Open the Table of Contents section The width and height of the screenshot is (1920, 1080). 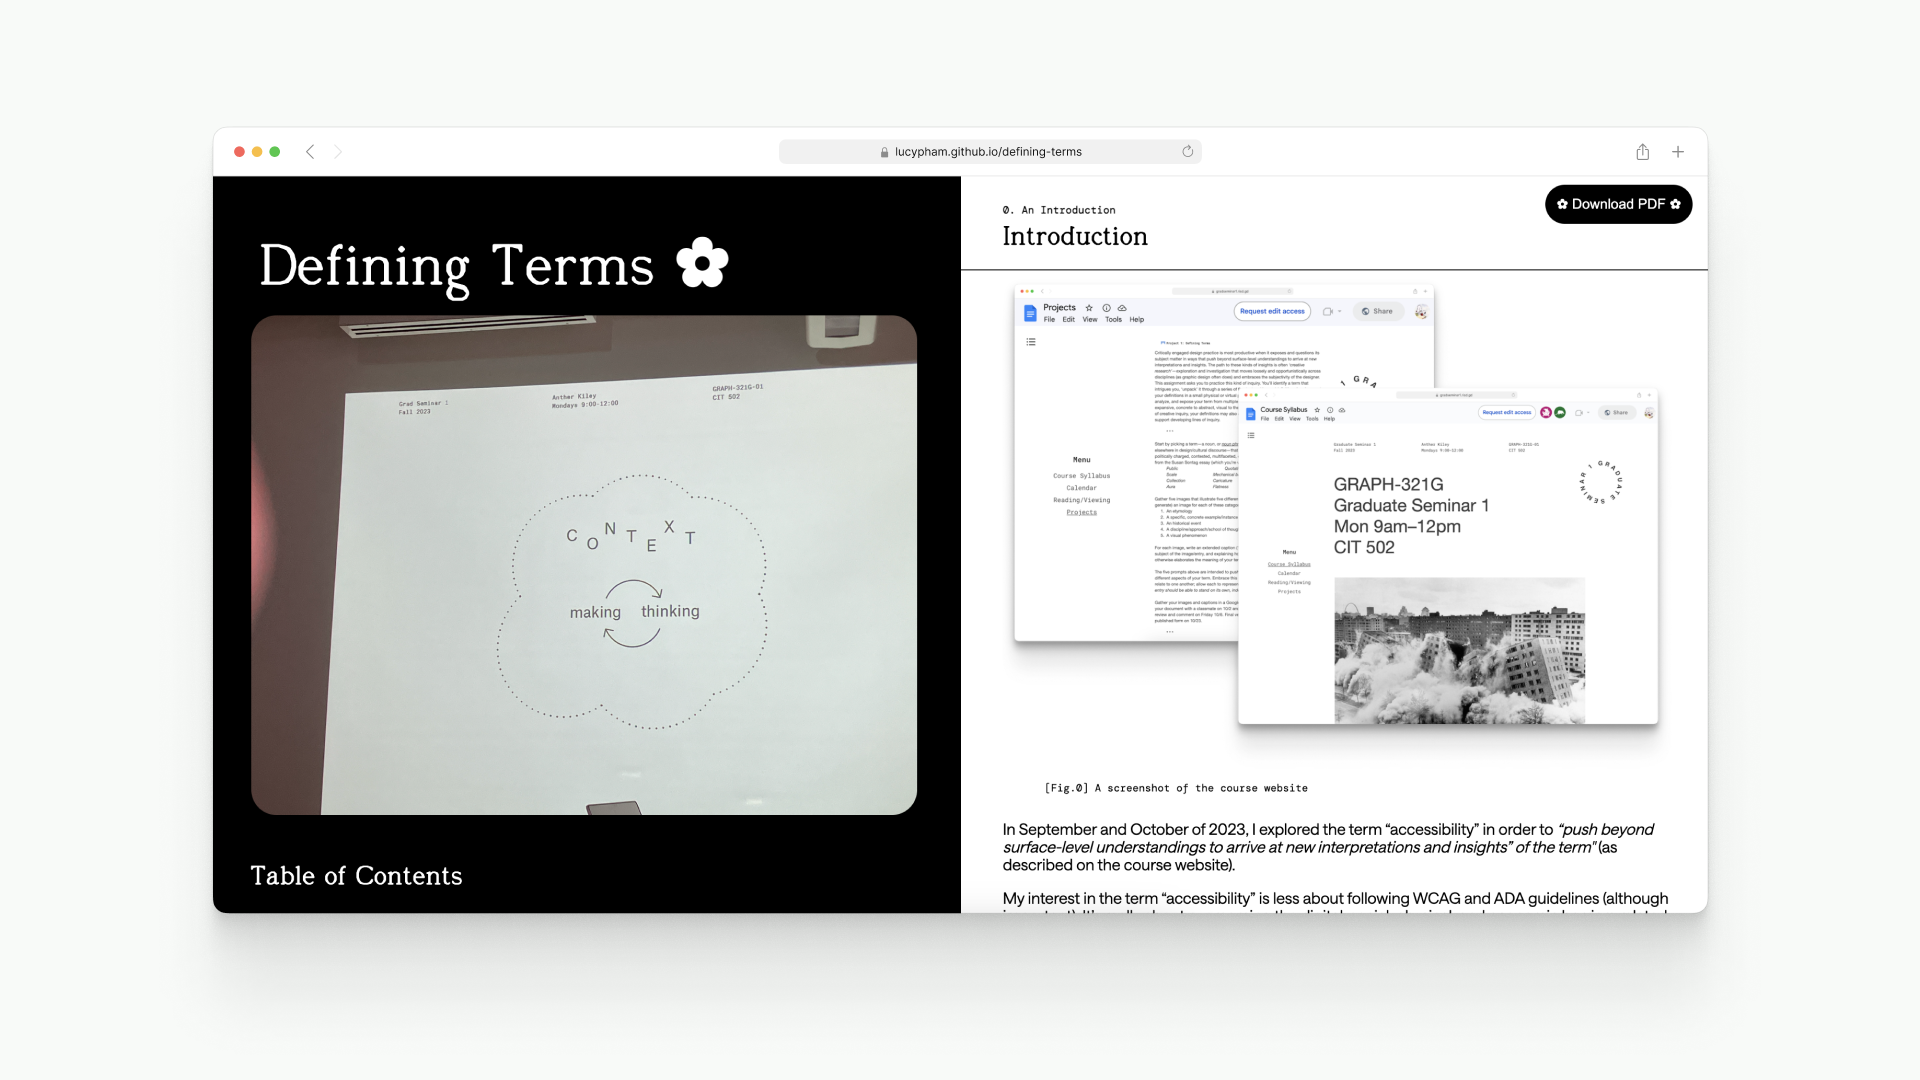click(356, 876)
